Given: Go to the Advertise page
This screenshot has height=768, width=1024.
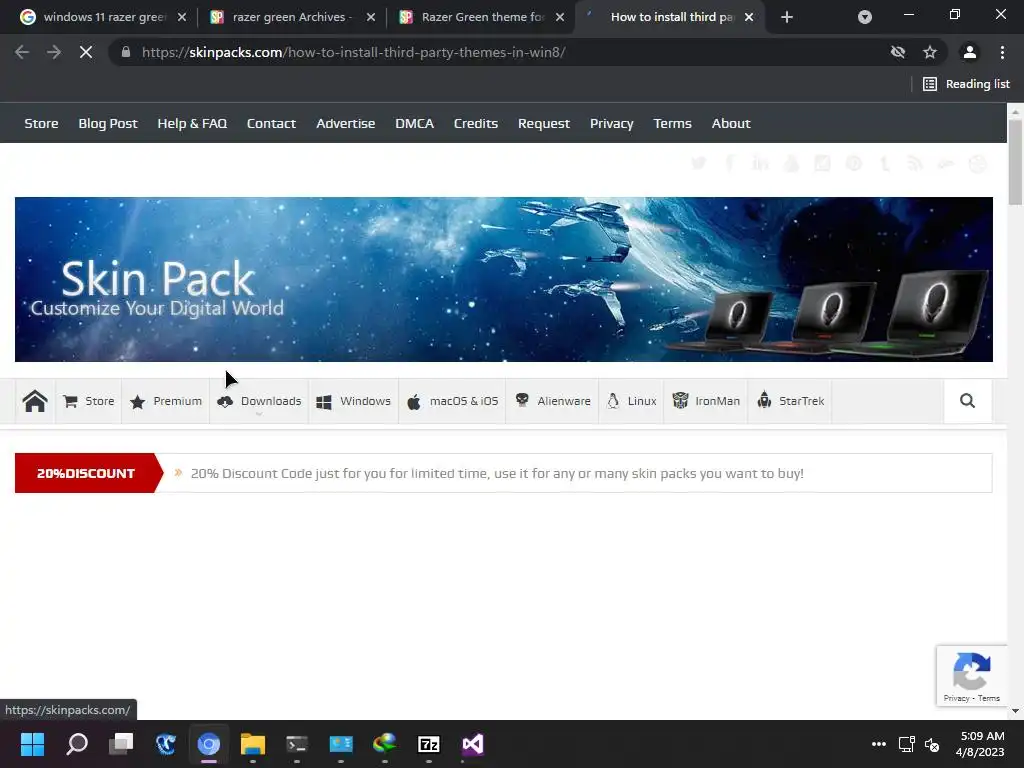Looking at the screenshot, I should pyautogui.click(x=345, y=123).
